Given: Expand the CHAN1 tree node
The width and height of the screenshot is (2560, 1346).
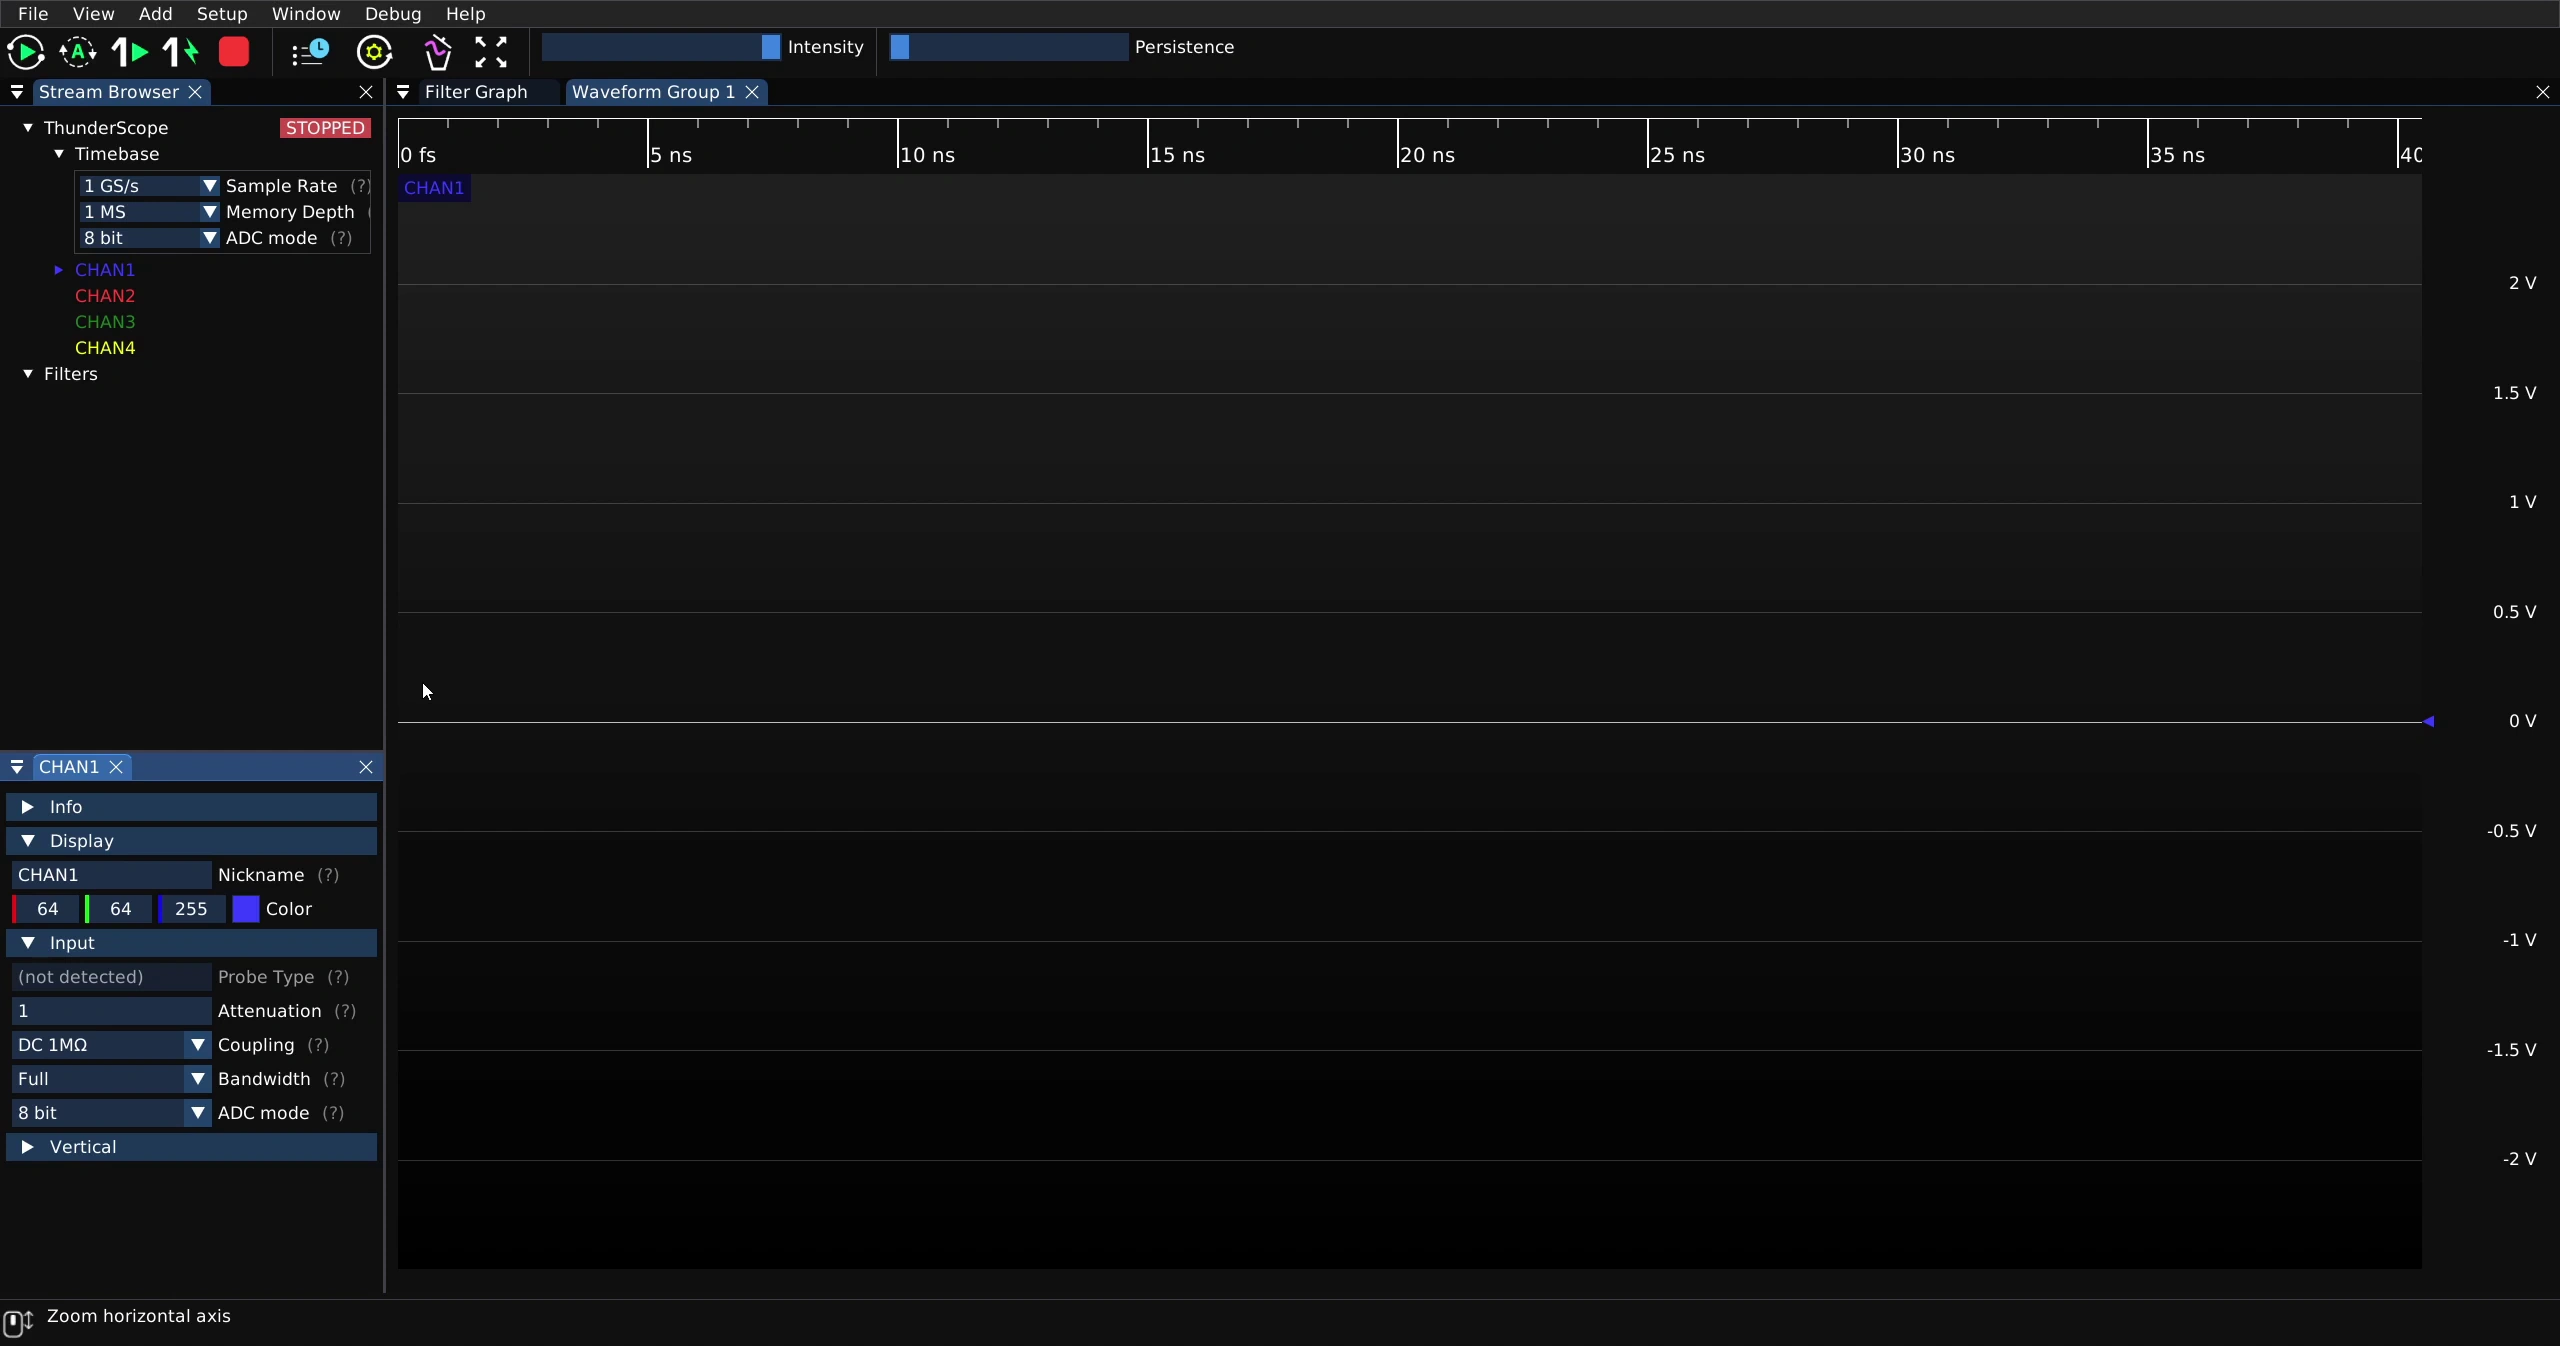Looking at the screenshot, I should point(59,270).
